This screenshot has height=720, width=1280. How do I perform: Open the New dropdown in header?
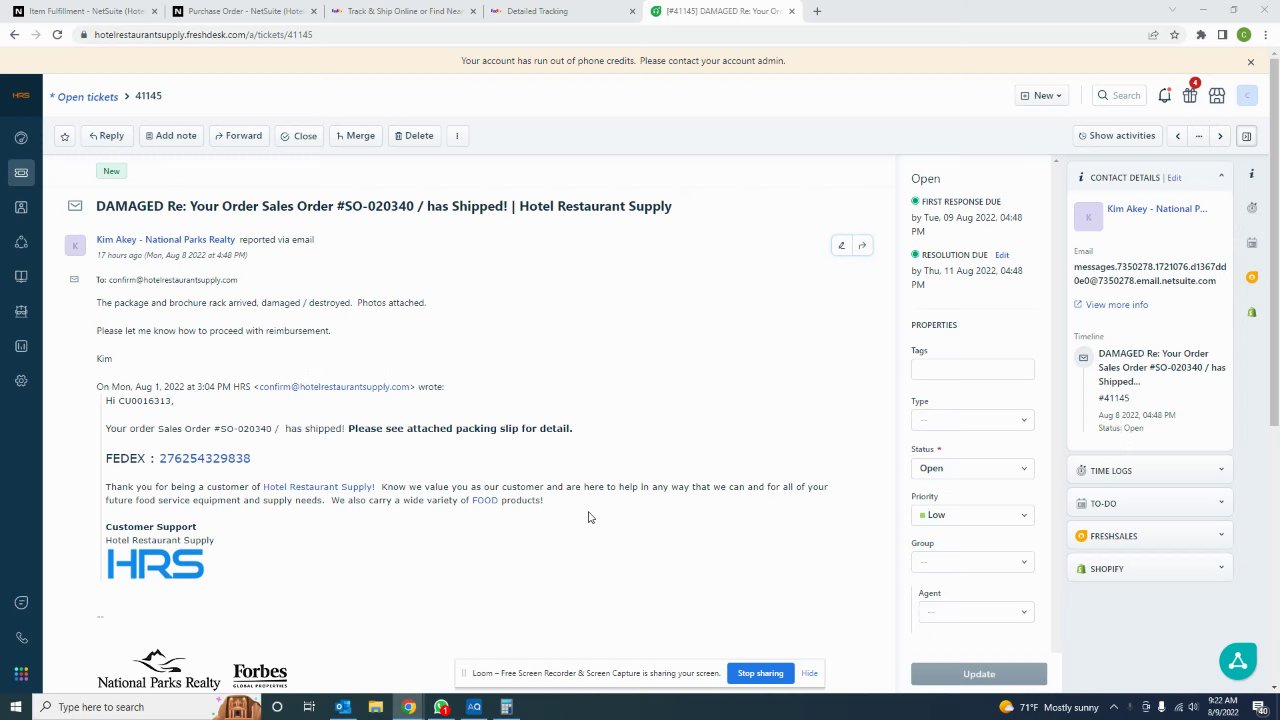1041,96
